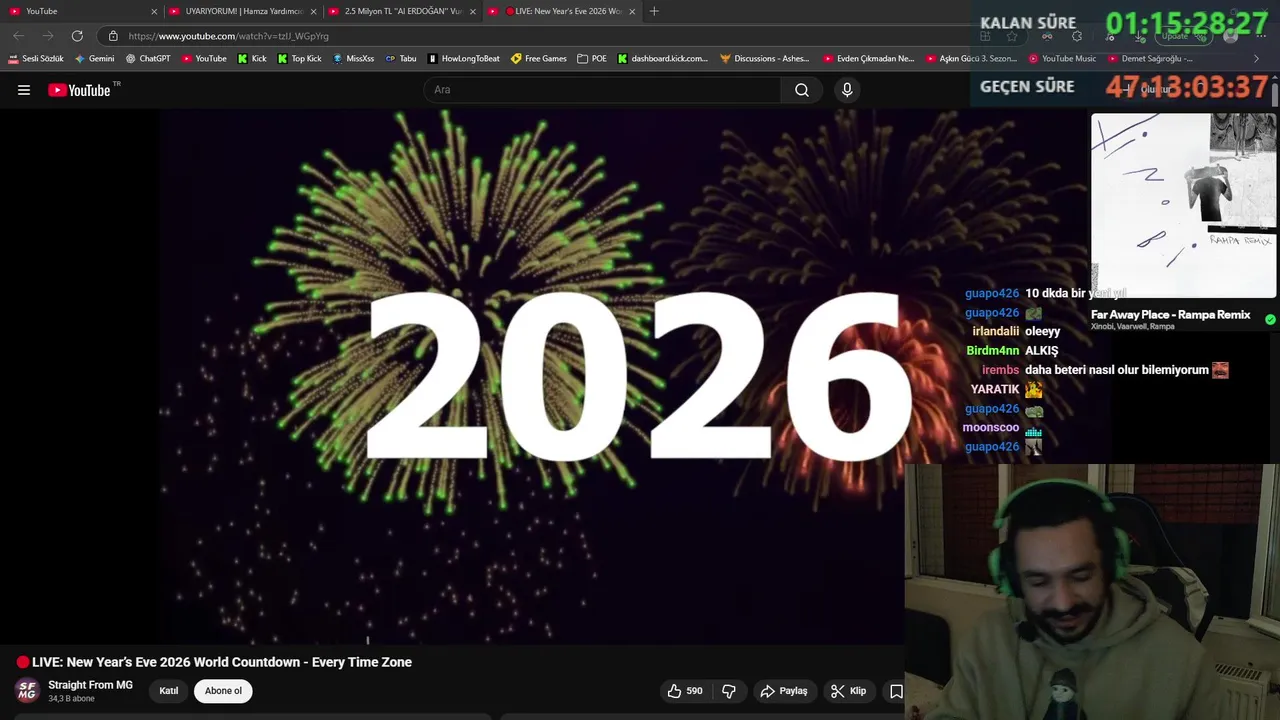This screenshot has width=1280, height=720.
Task: Open the 'Free Games' bookmark
Action: click(539, 59)
